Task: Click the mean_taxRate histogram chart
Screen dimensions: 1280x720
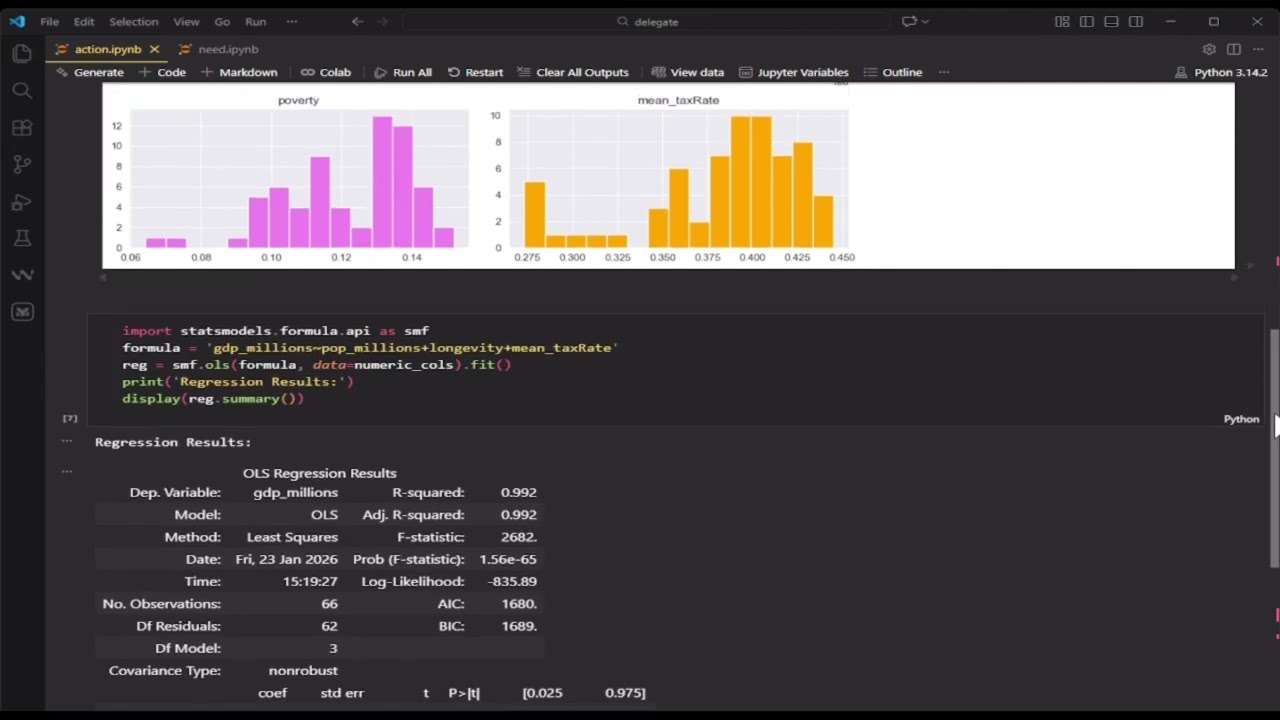Action: (678, 179)
